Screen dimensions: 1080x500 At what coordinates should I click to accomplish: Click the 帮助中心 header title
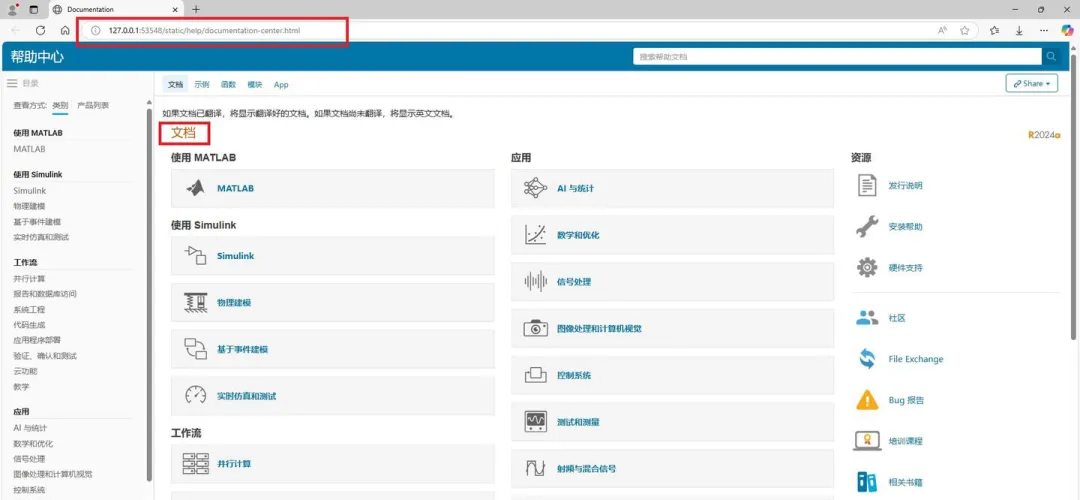37,56
